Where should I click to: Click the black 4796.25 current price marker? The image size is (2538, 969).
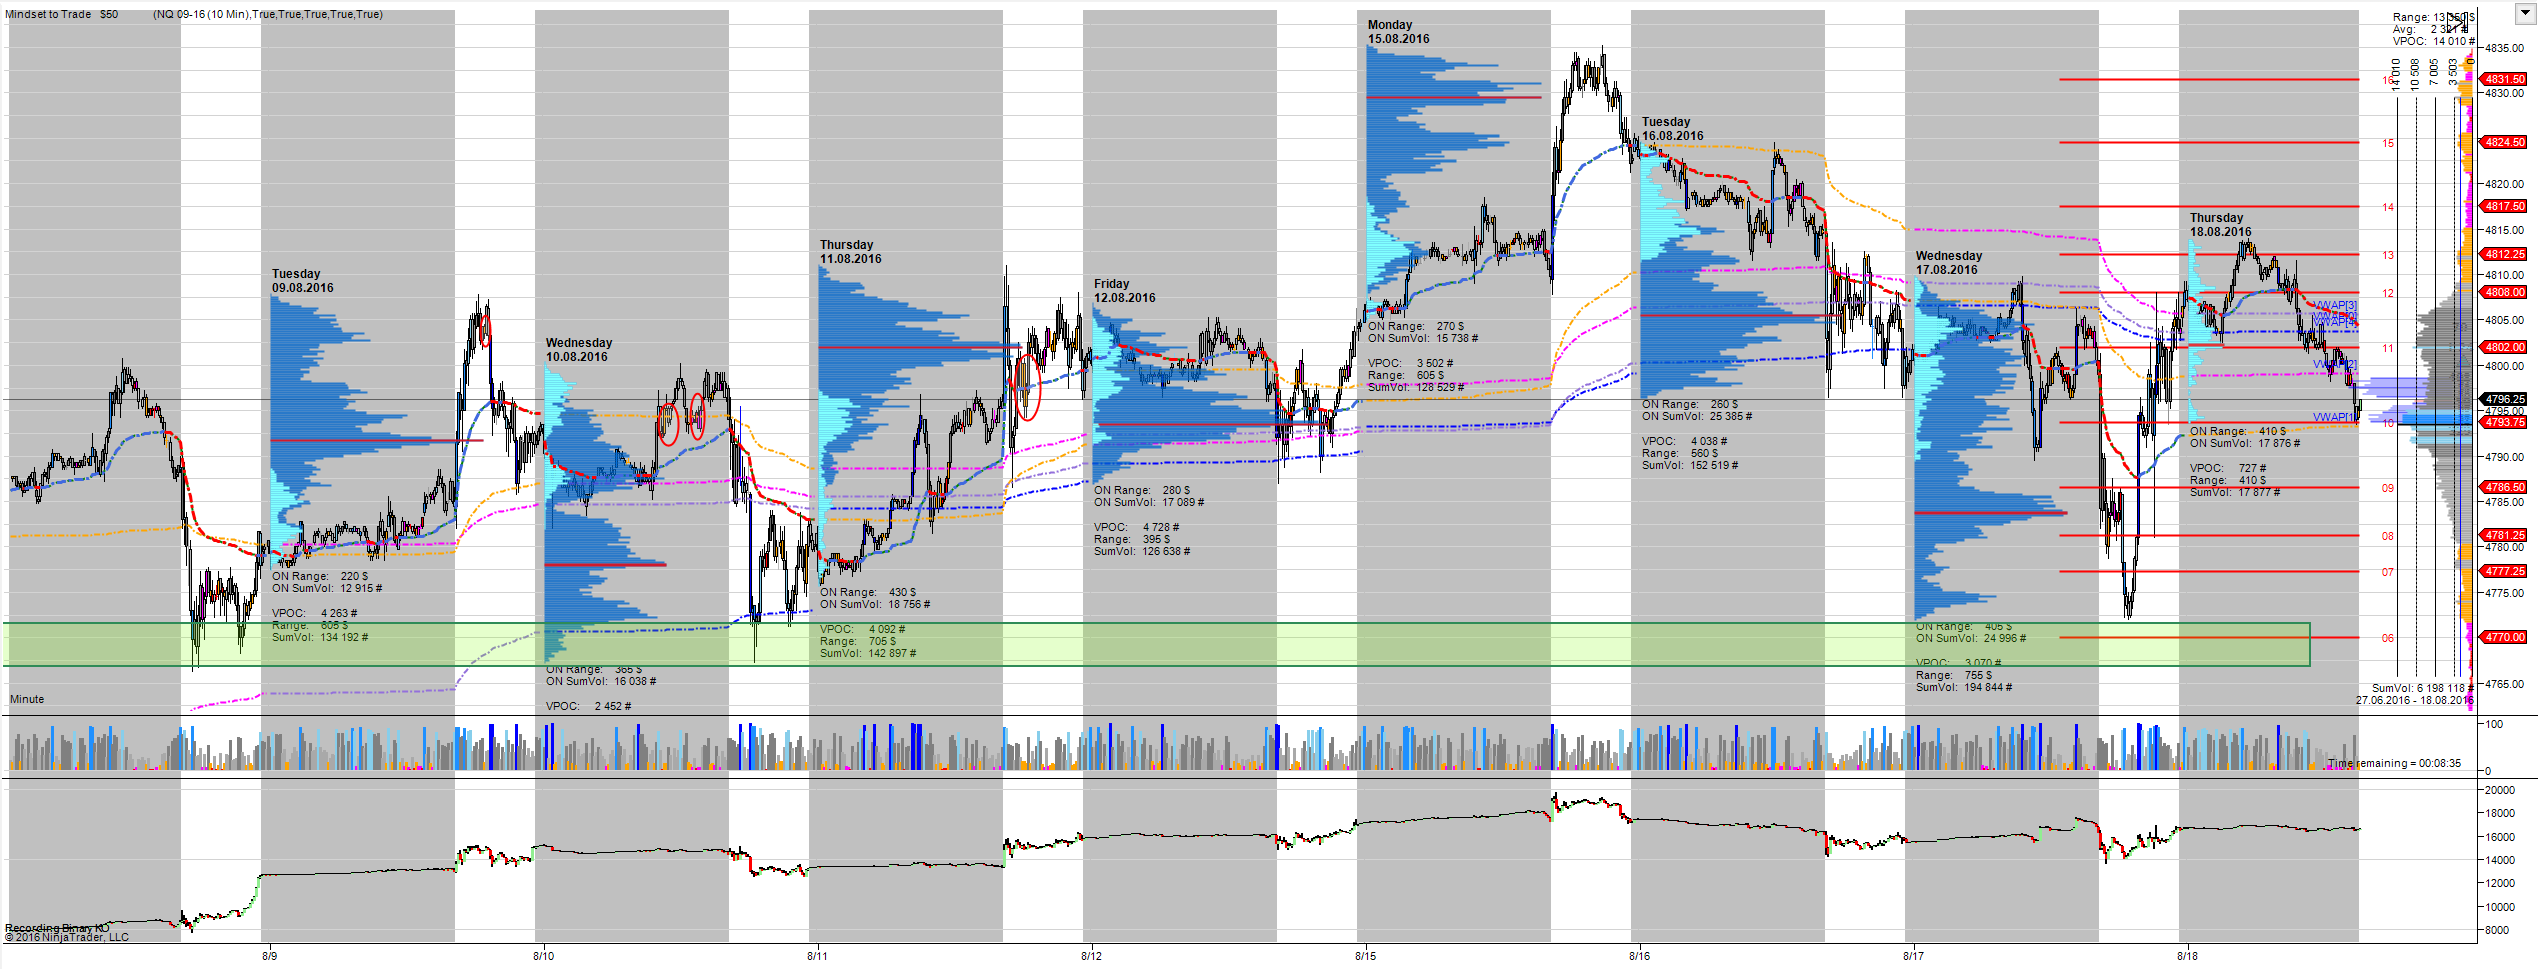point(2505,399)
